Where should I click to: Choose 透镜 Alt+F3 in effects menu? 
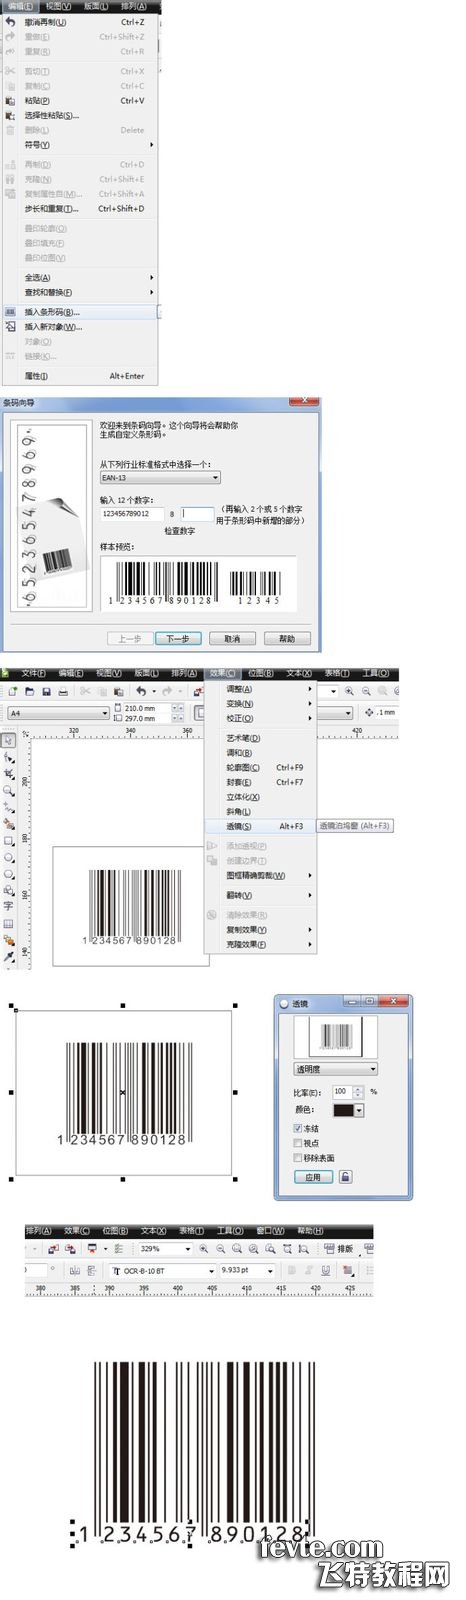click(260, 827)
